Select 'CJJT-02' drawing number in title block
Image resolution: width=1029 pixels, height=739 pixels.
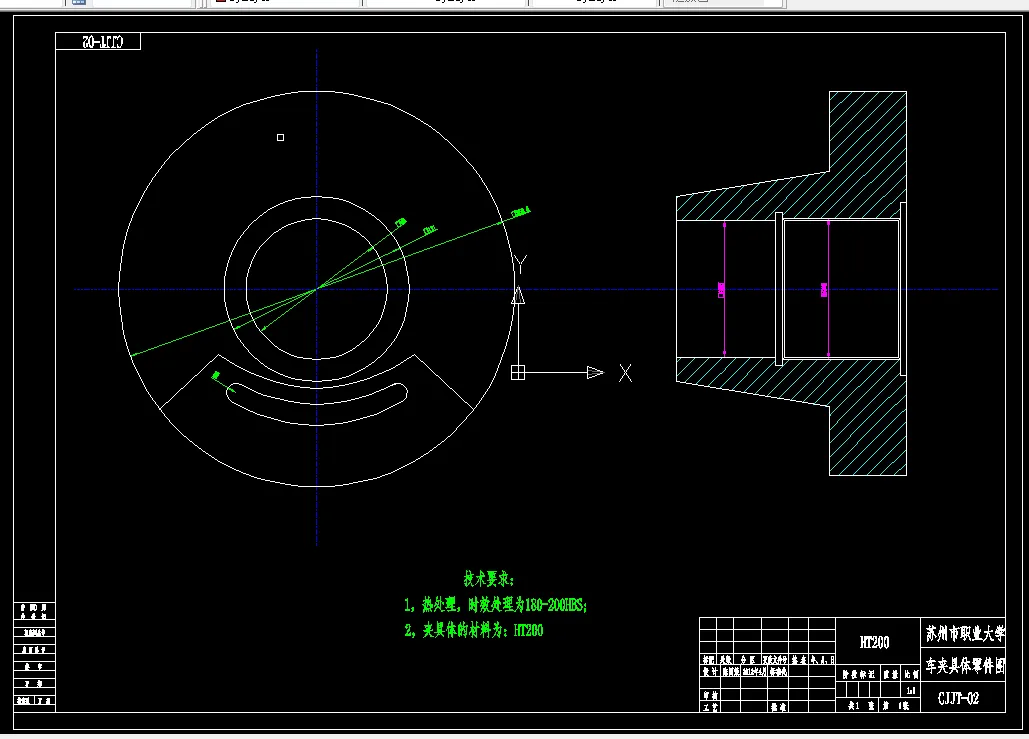958,698
